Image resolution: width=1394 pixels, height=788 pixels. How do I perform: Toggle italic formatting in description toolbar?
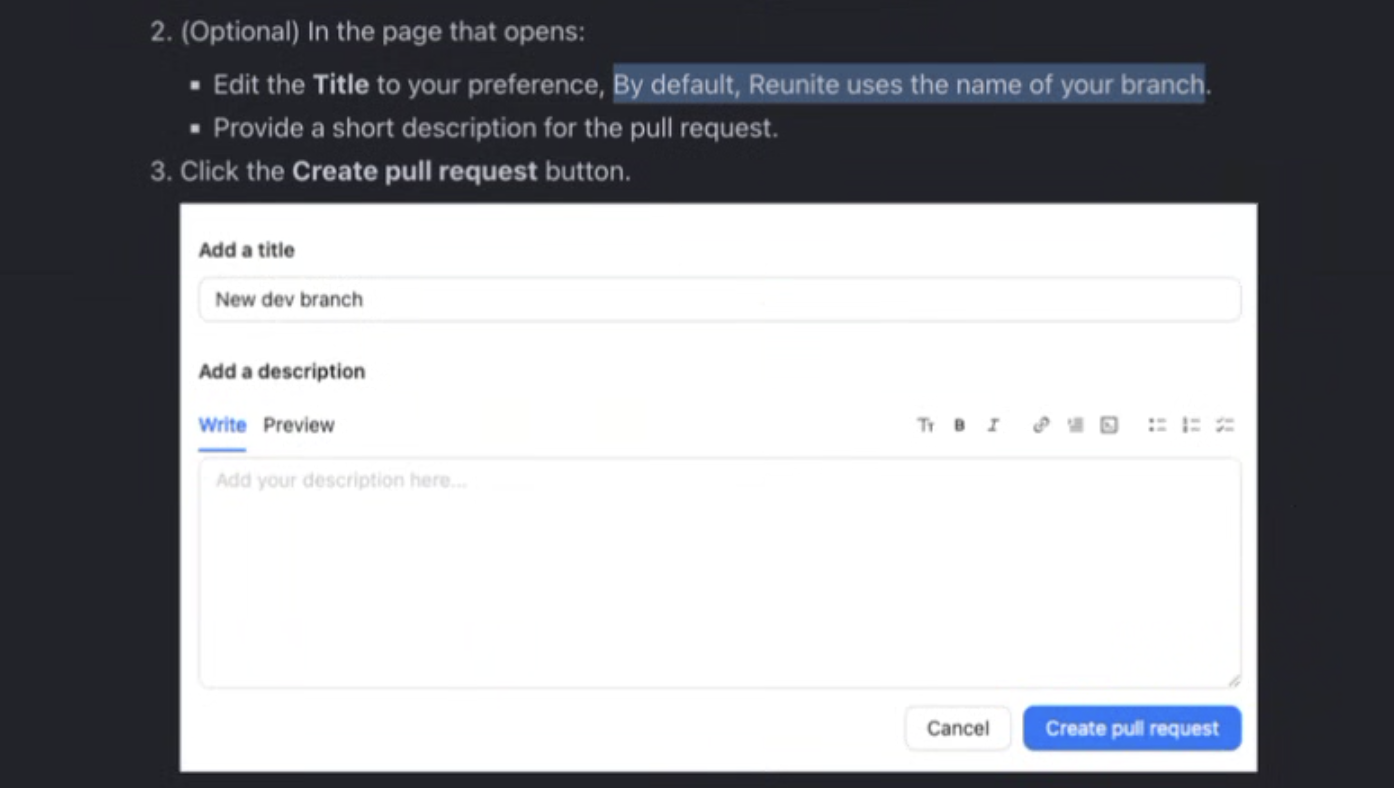[x=993, y=425]
